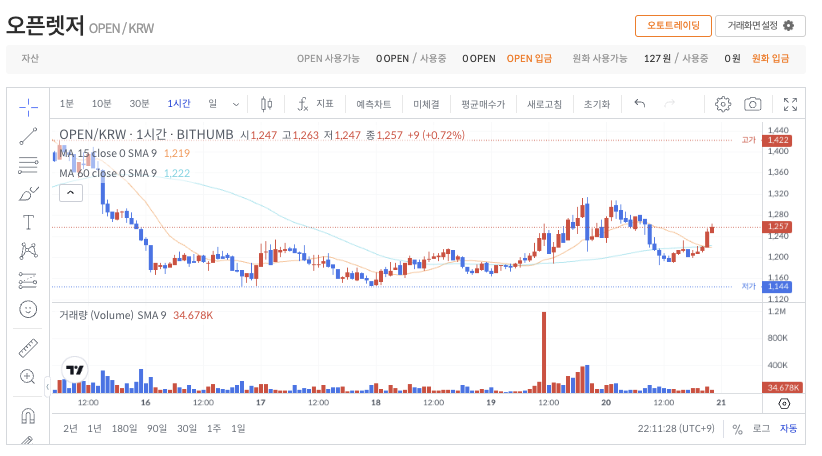
Task: Click the 원화 입금 link
Action: click(x=770, y=58)
